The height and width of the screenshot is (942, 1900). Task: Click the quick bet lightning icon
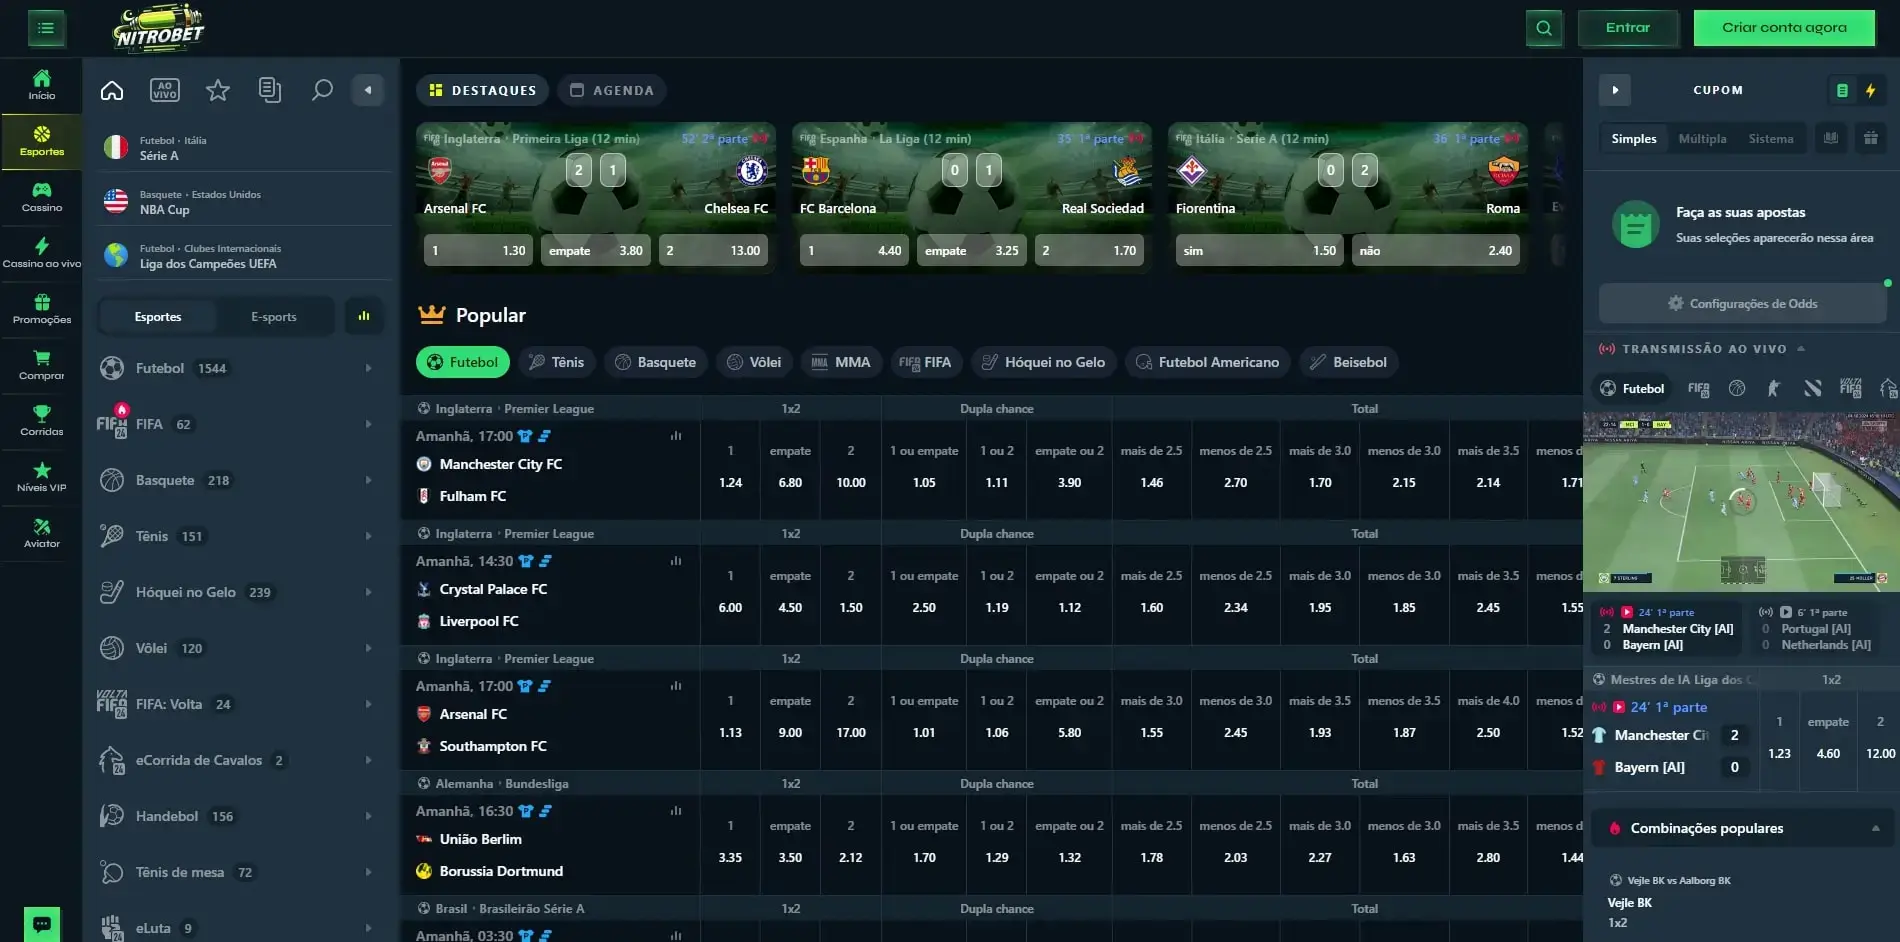coord(1870,90)
